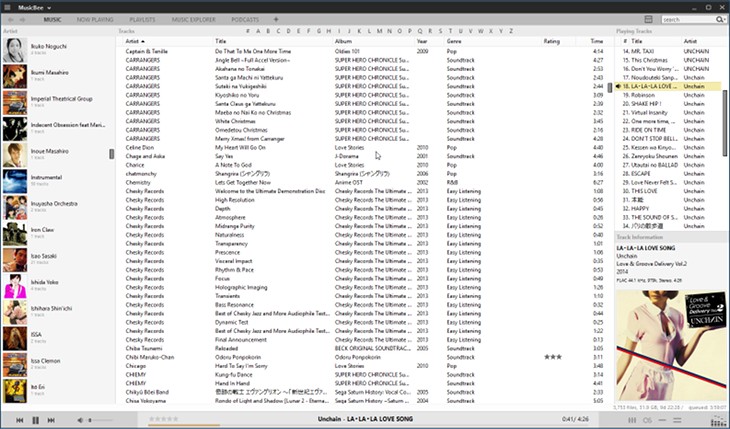Sort tracks by the Artist column header

pos(166,41)
